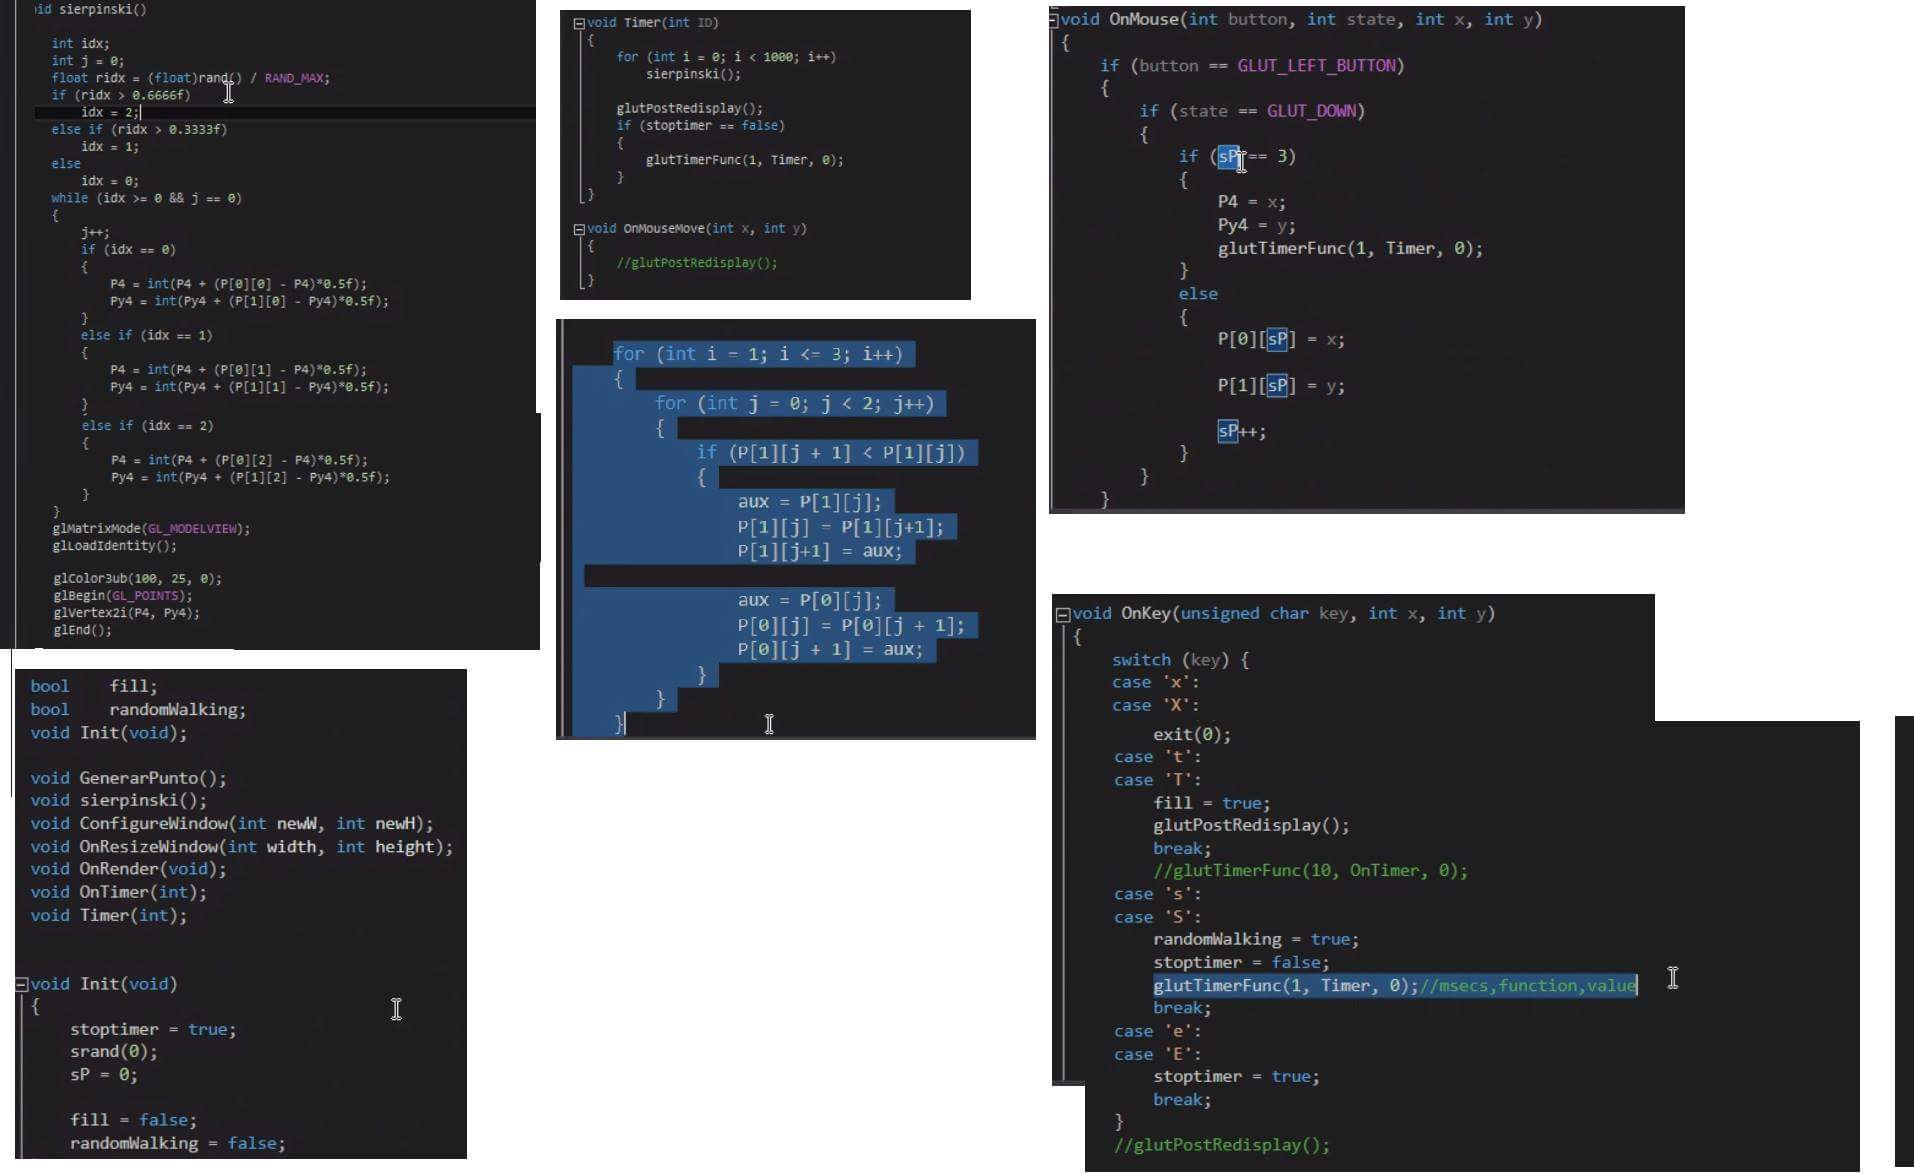
Task: Click the 'void ConfigureWindow(int newW, int newH);' prototype
Action: point(232,824)
